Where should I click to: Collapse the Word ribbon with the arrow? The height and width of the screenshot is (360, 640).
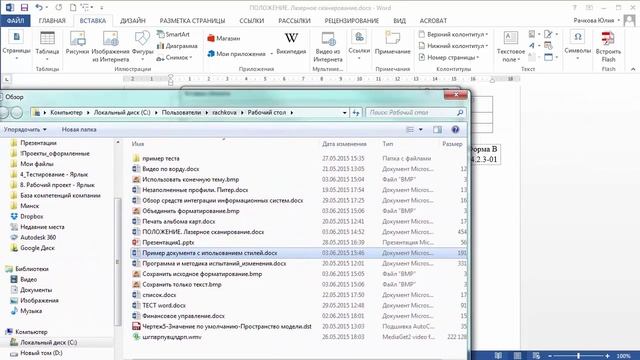pyautogui.click(x=633, y=69)
